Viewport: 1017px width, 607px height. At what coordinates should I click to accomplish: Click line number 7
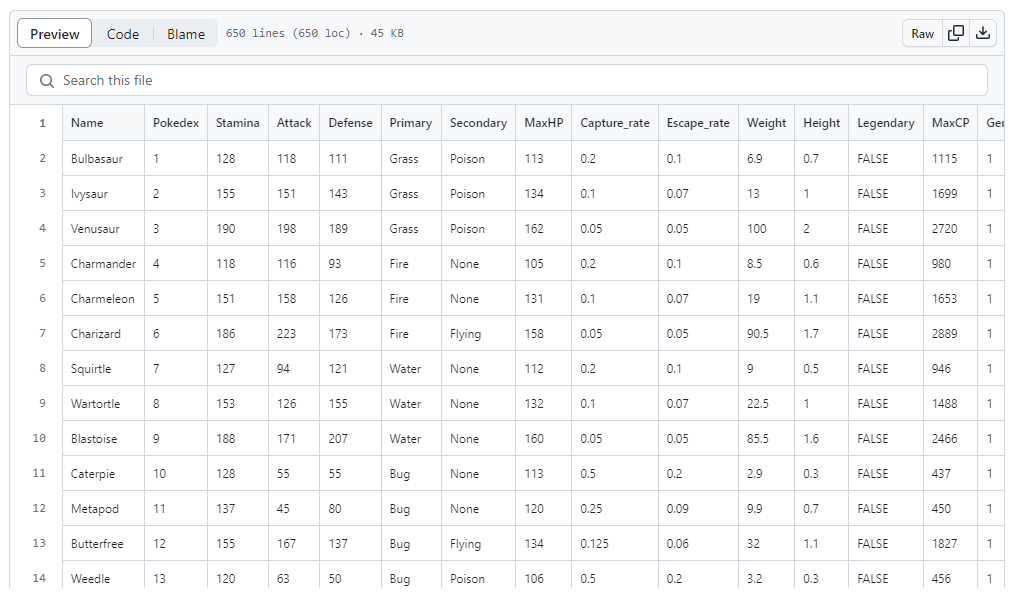(42, 334)
